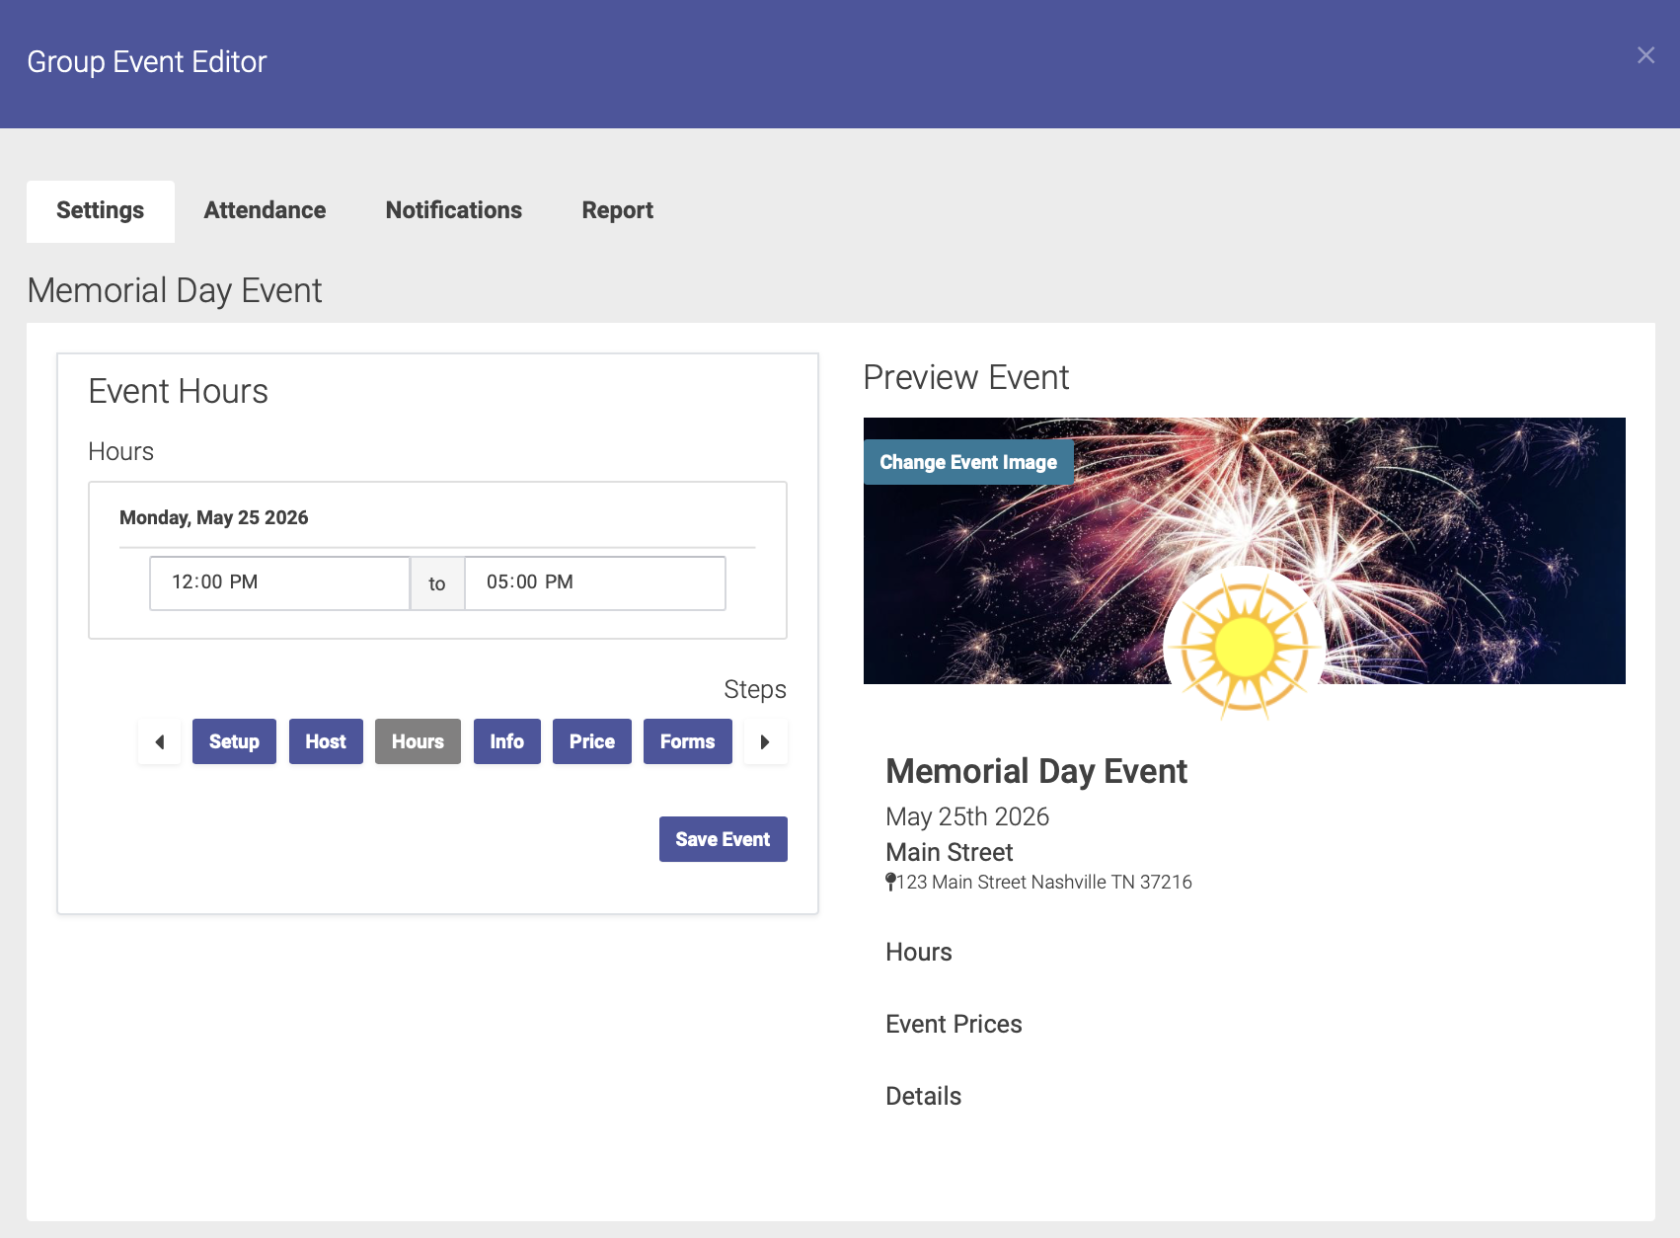Jump to the Setup step
1680x1238 pixels.
click(234, 742)
